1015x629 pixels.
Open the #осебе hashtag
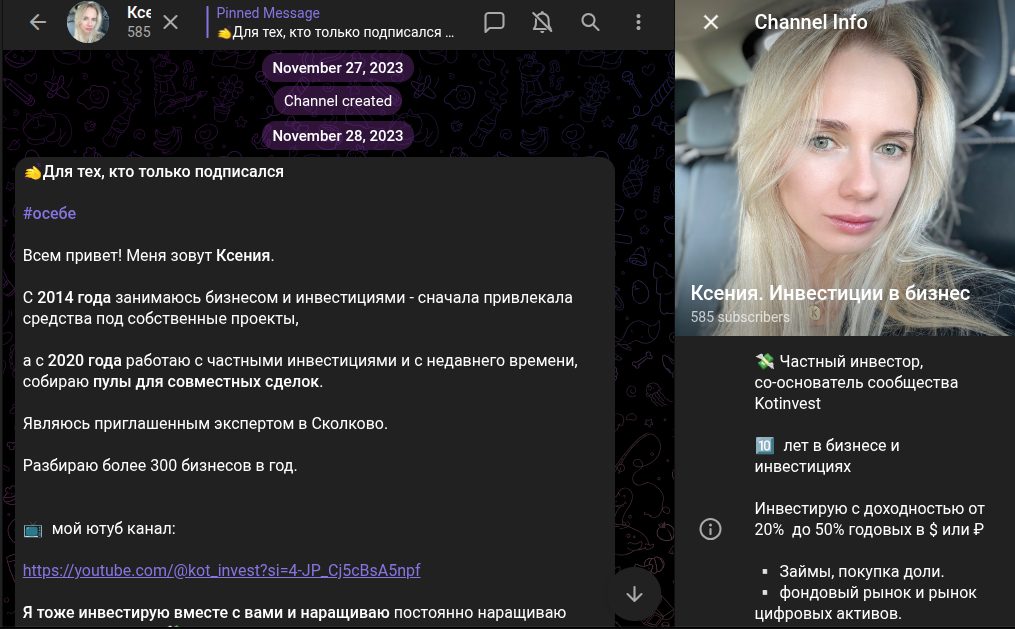(49, 214)
